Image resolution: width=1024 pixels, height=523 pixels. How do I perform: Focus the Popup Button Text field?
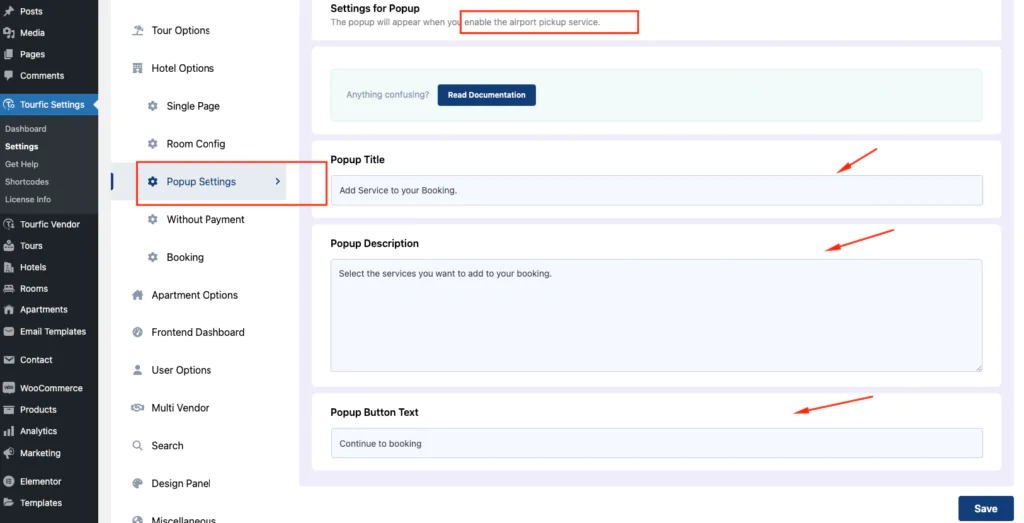click(656, 443)
